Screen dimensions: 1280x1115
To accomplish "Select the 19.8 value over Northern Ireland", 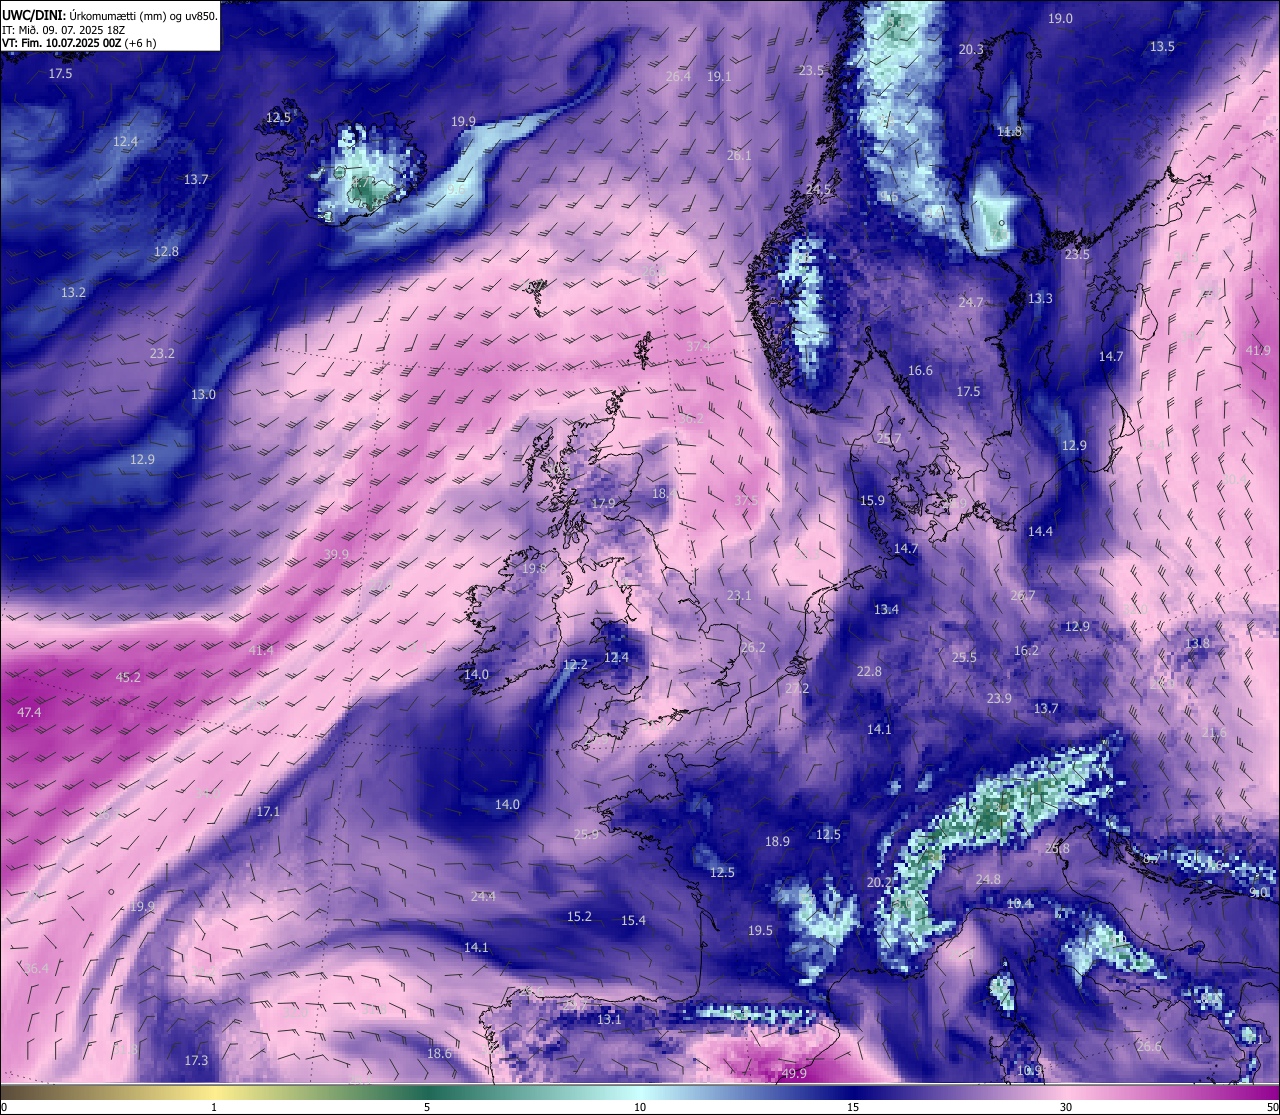I will tap(535, 568).
